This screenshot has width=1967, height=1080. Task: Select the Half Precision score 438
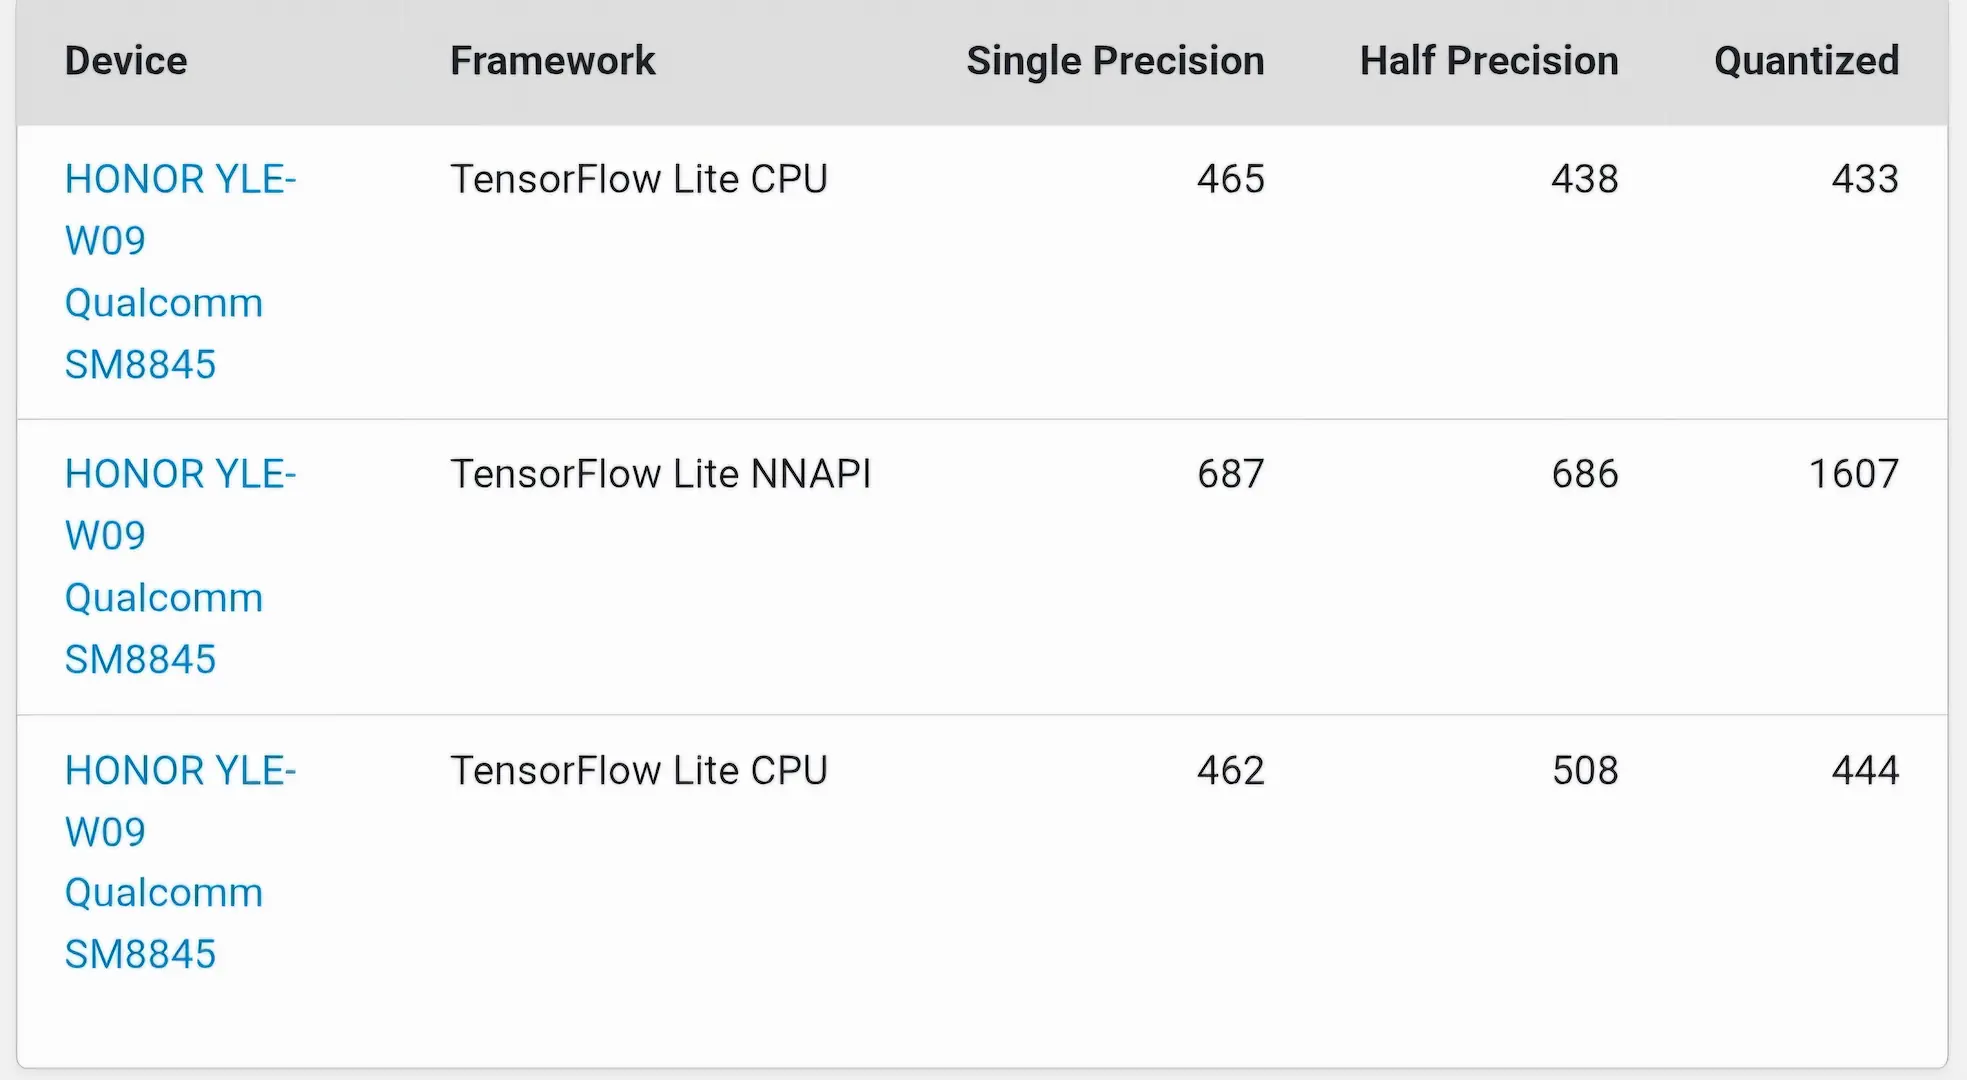coord(1584,179)
